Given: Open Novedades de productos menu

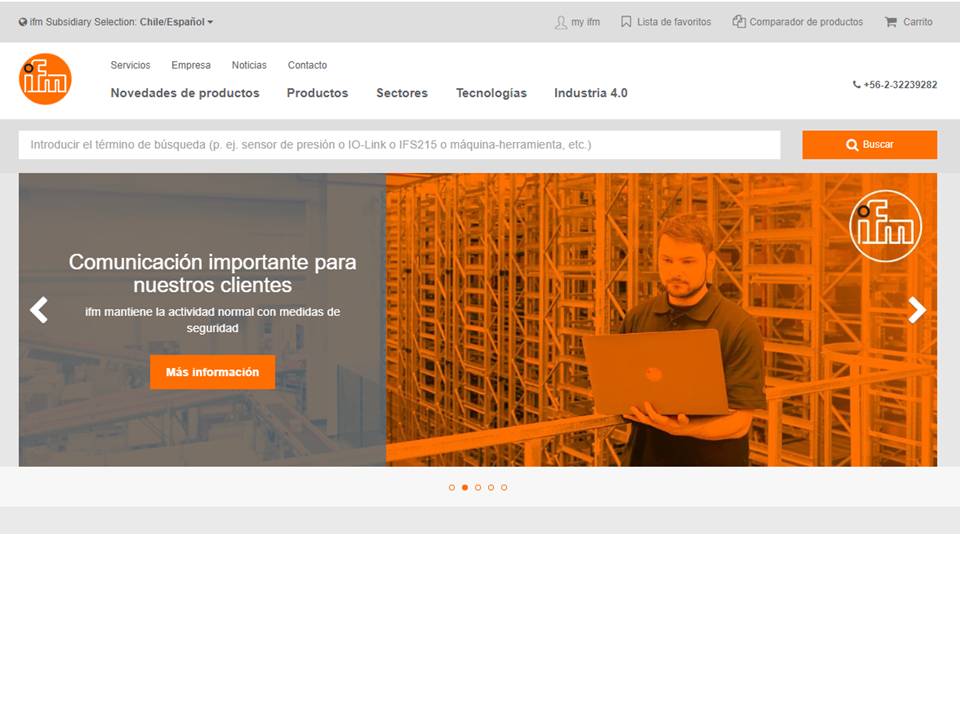Looking at the screenshot, I should click(185, 93).
